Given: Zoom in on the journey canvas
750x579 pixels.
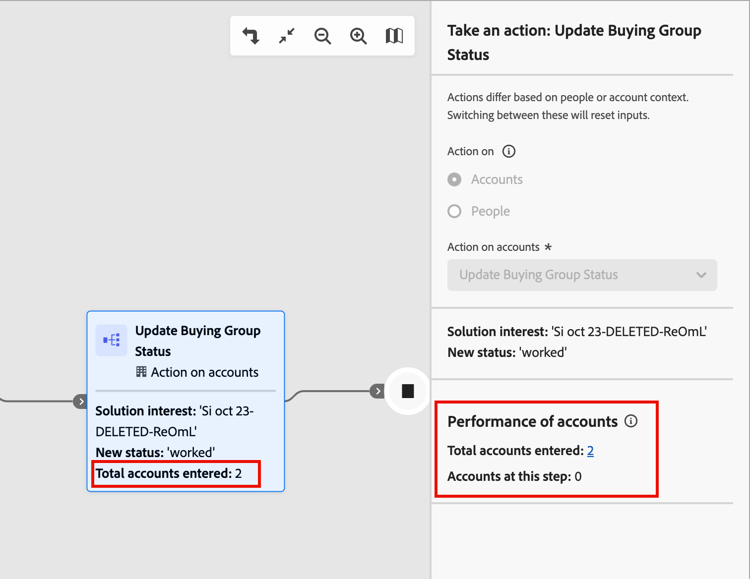Looking at the screenshot, I should (x=358, y=36).
